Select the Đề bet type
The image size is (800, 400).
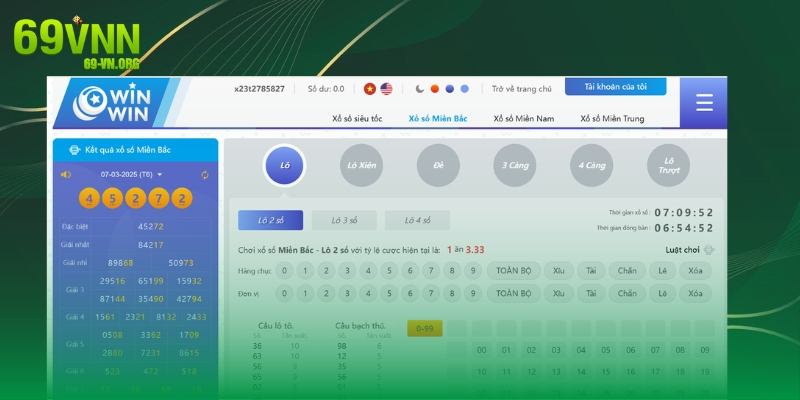(x=438, y=165)
